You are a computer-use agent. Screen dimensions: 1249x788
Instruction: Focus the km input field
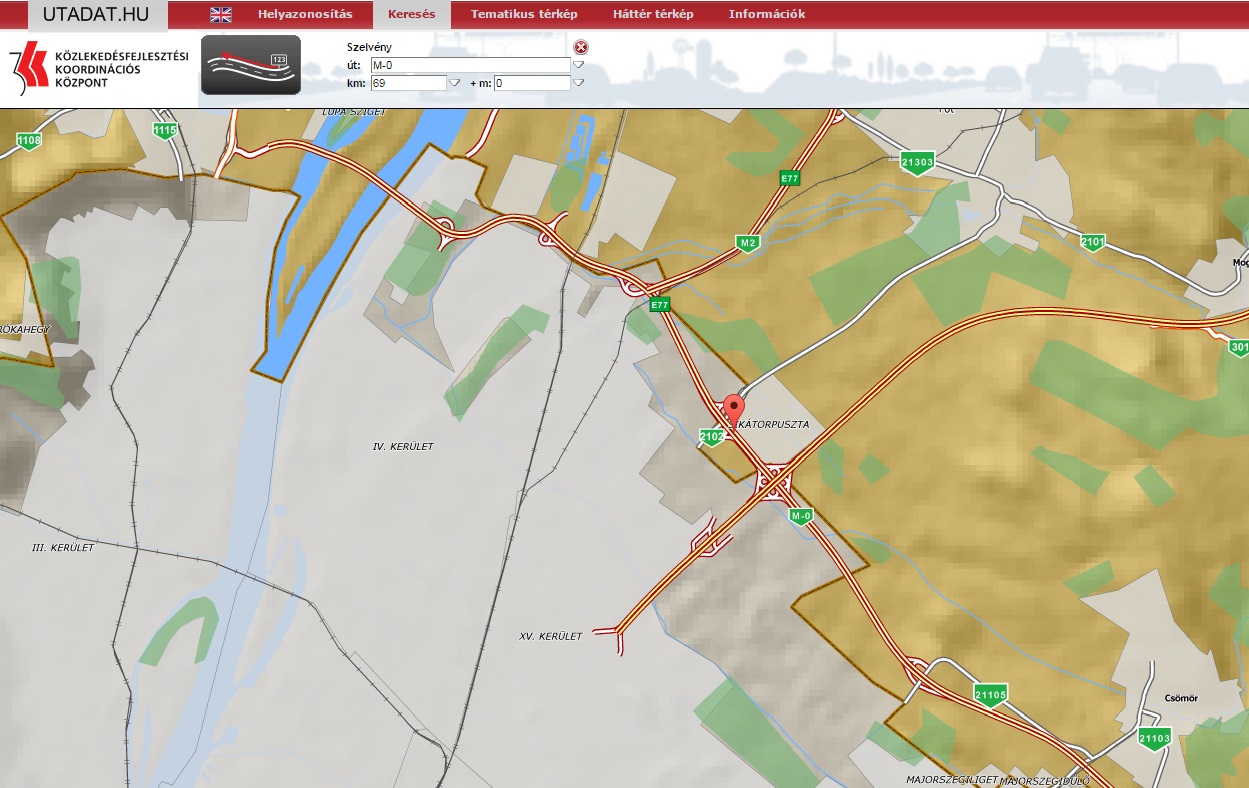pyautogui.click(x=407, y=83)
